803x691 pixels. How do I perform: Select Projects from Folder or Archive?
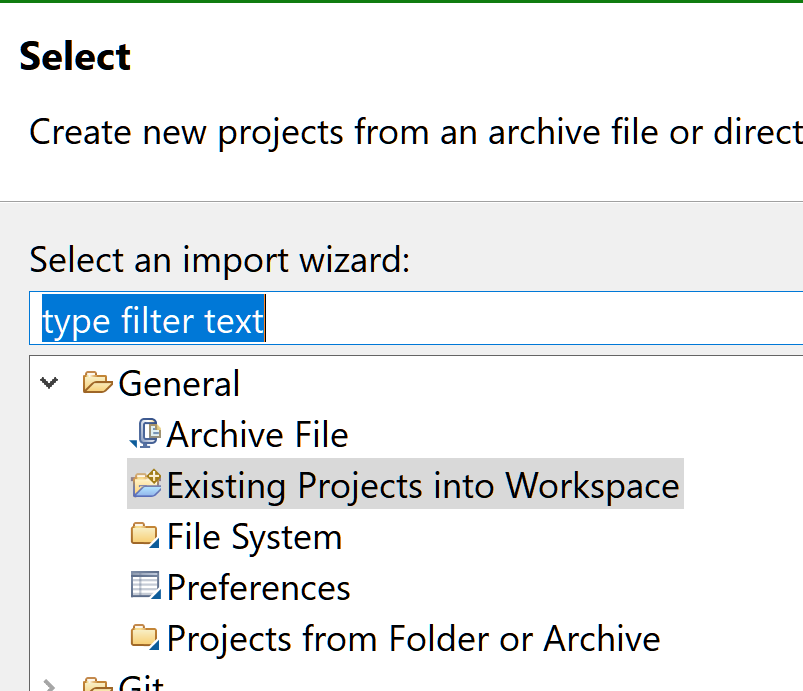point(413,638)
